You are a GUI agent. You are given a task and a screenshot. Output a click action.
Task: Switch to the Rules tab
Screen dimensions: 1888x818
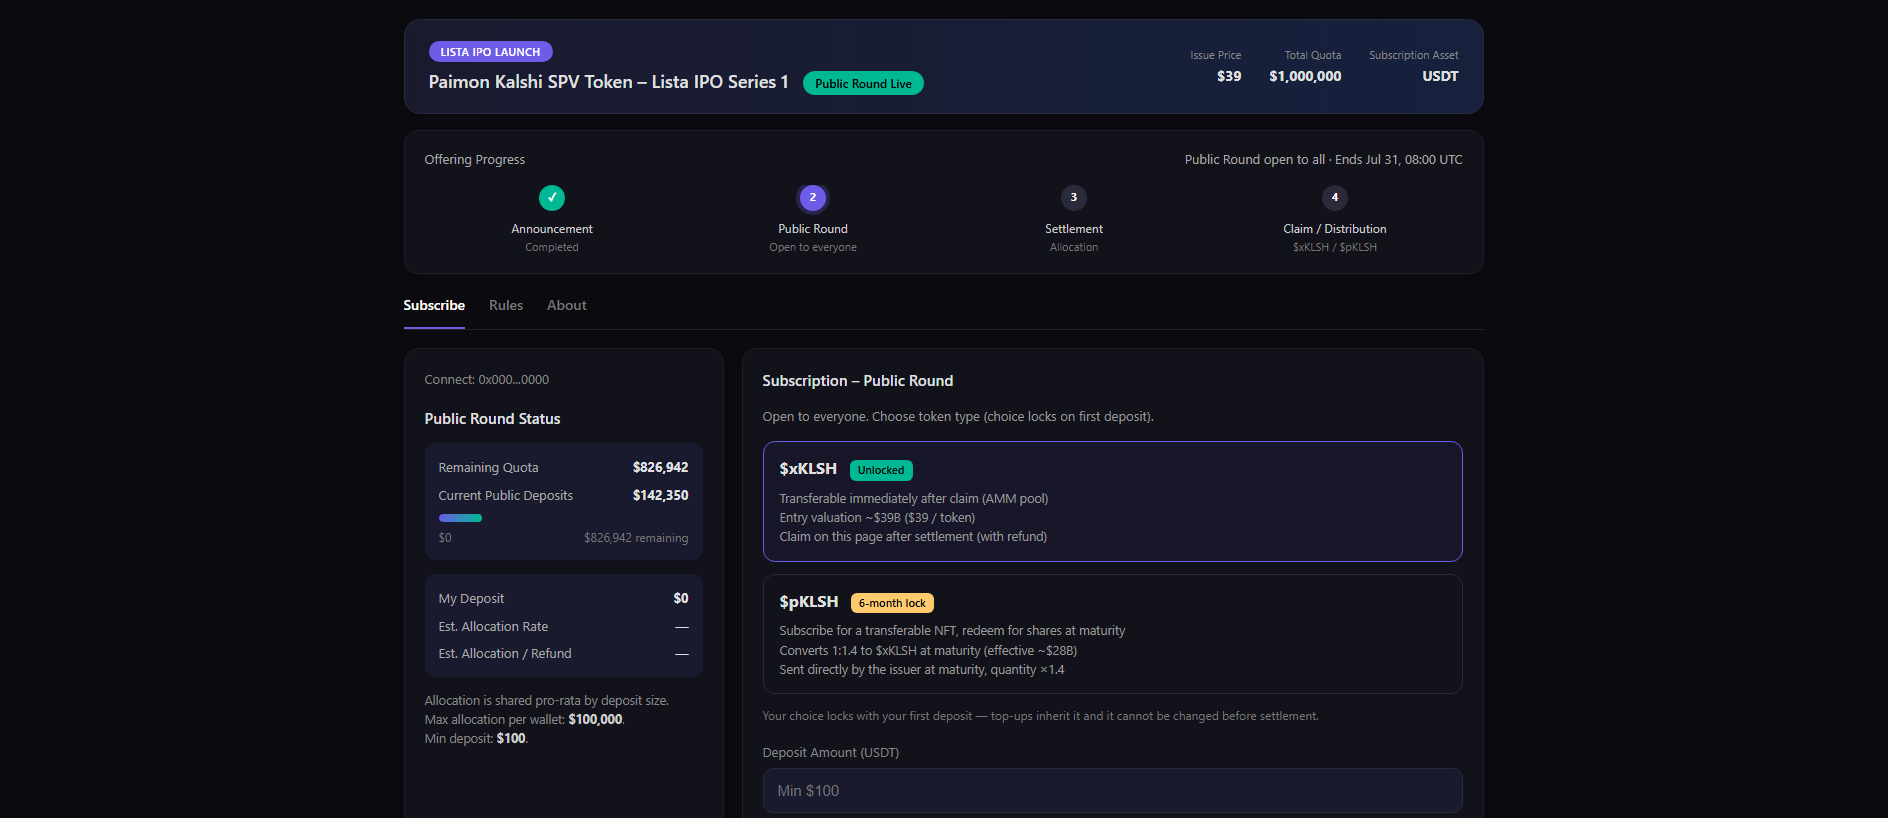coord(506,306)
